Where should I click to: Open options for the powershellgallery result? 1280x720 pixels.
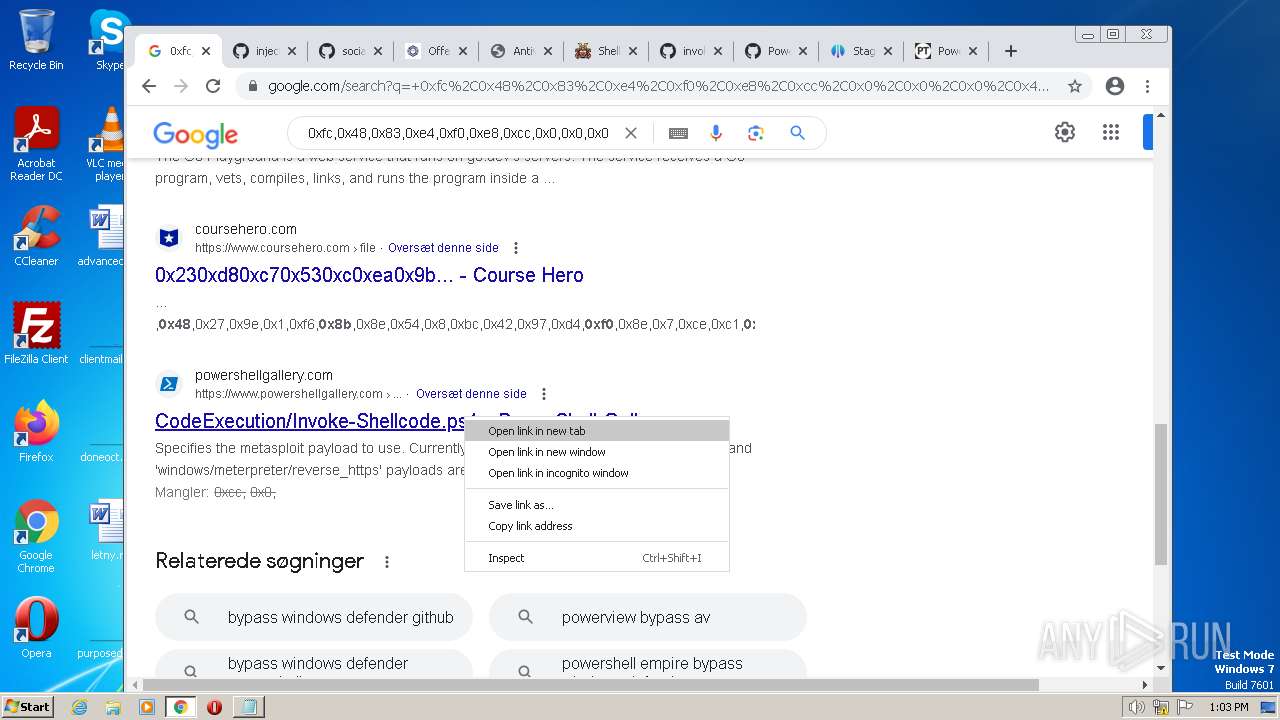click(544, 394)
